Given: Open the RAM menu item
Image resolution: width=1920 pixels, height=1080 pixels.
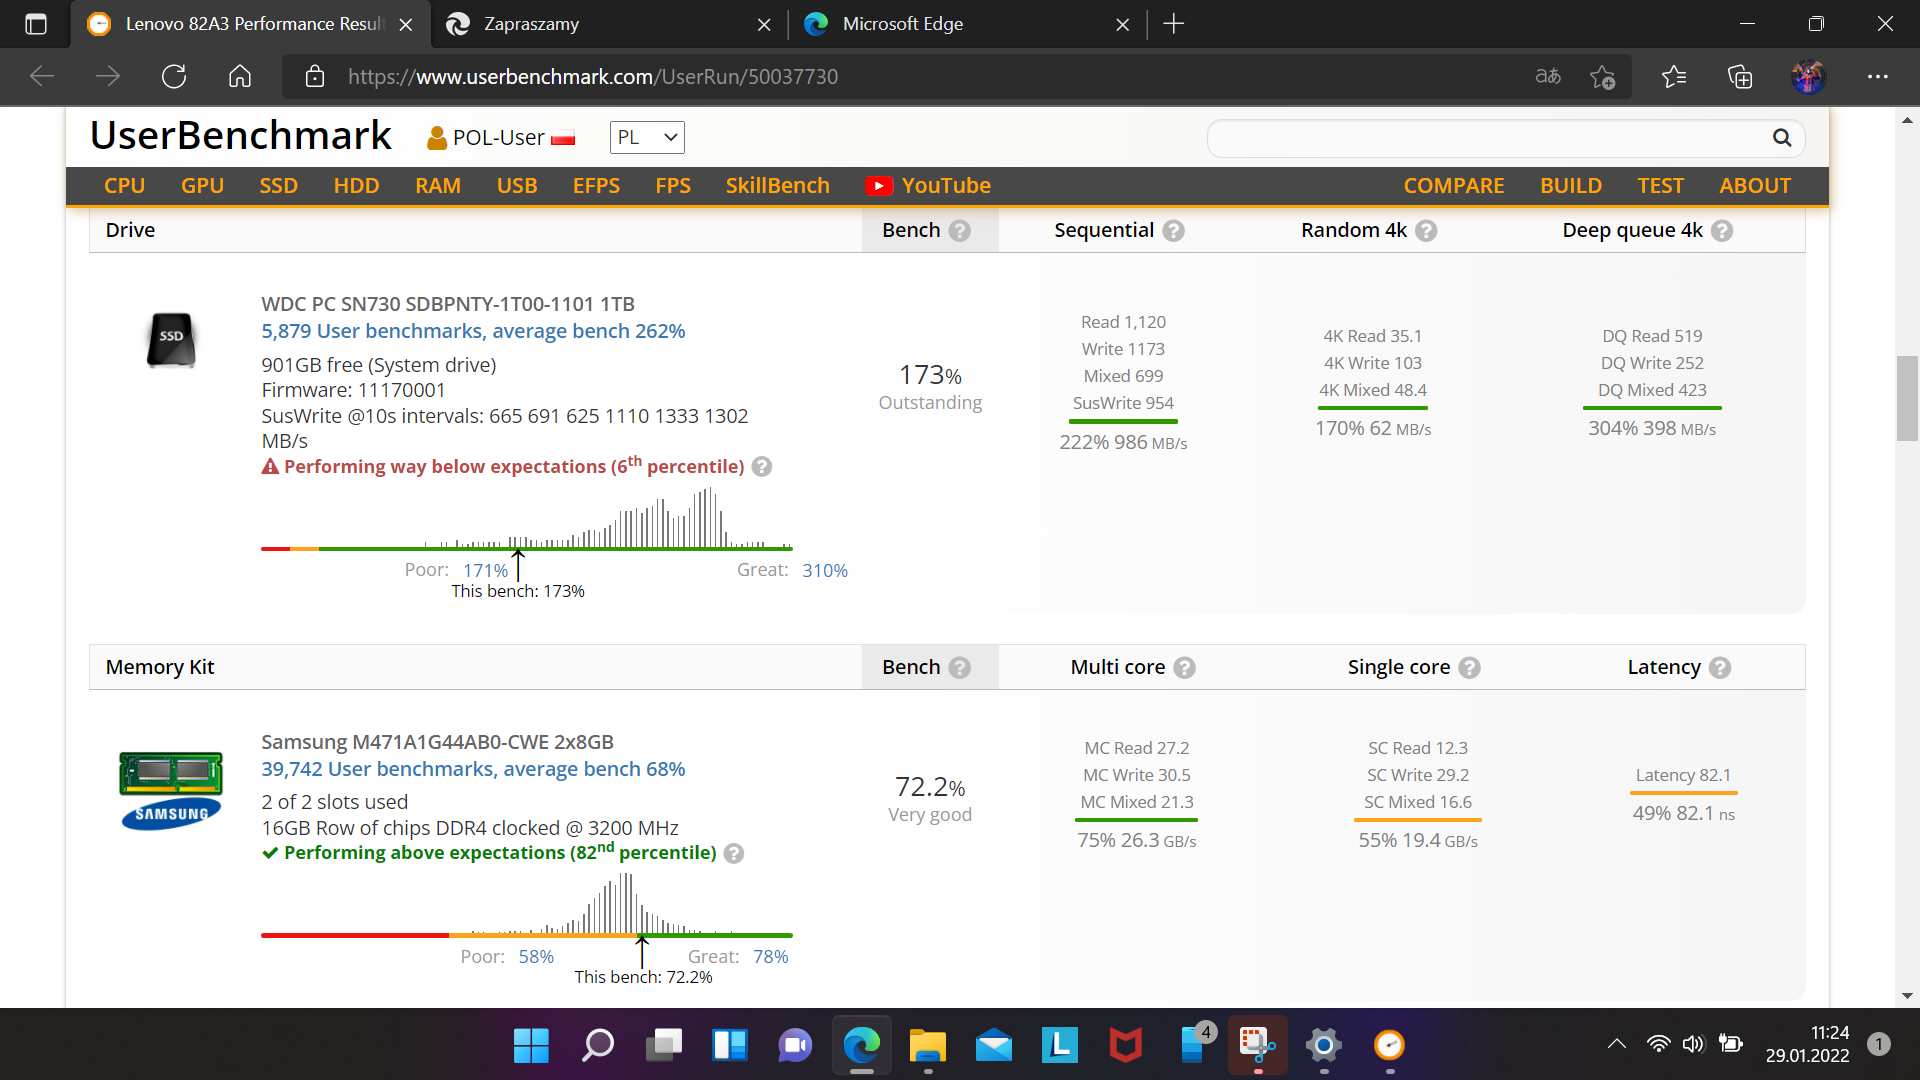Looking at the screenshot, I should (438, 186).
